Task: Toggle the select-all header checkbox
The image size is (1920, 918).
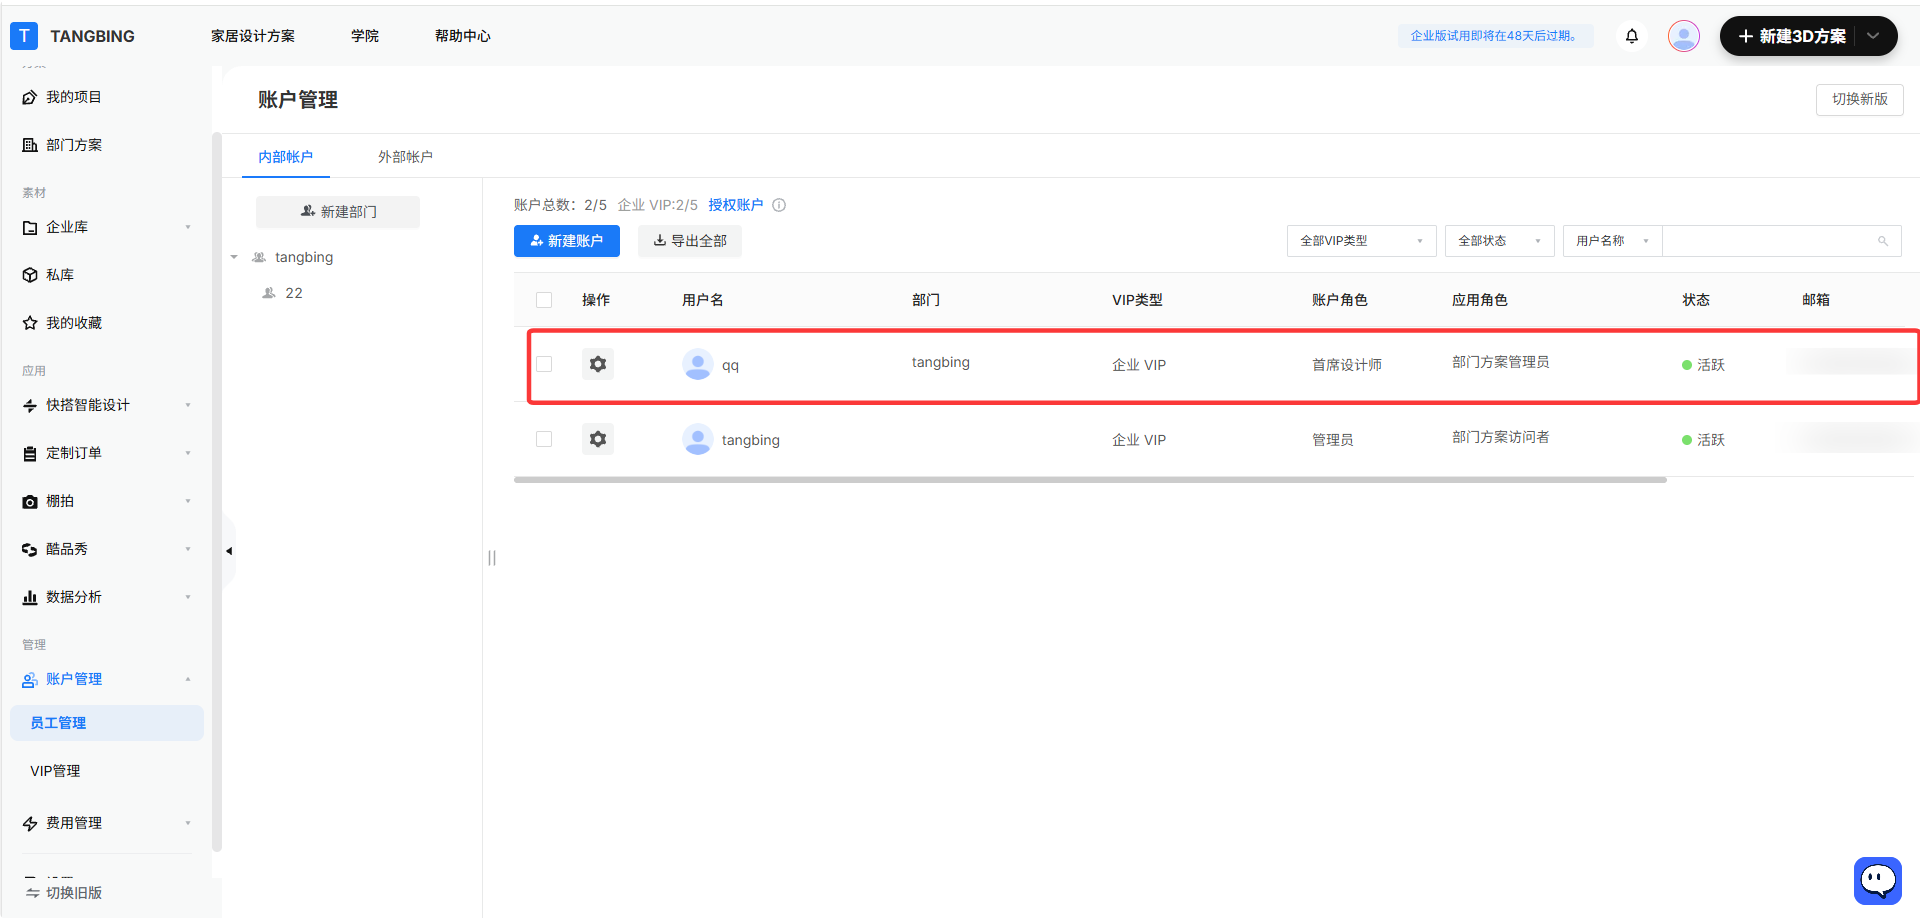Action: (x=544, y=300)
